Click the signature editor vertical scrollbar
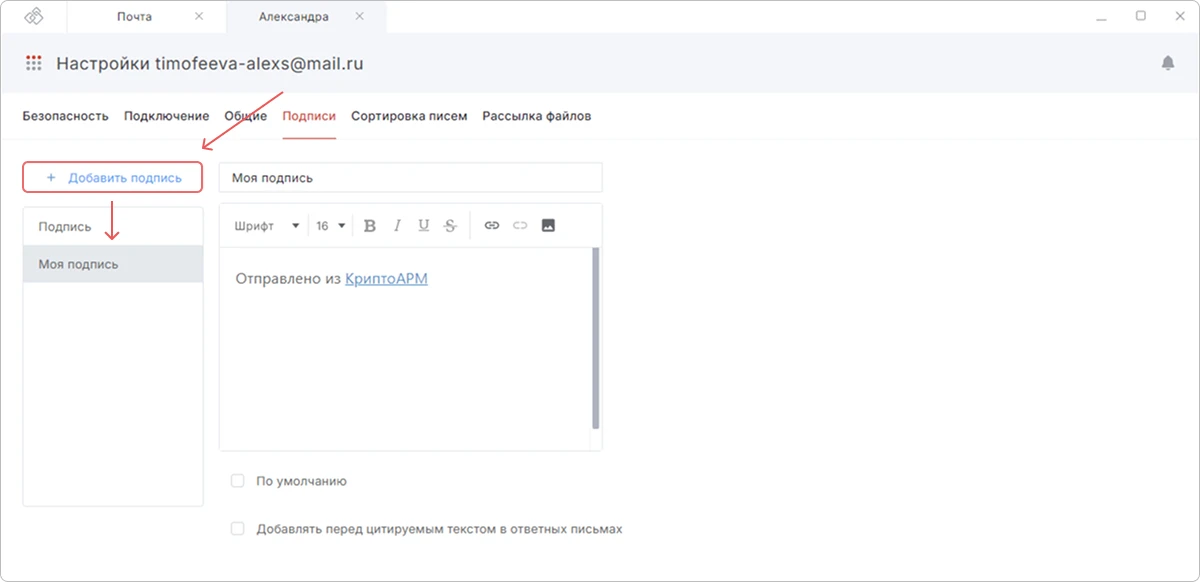Viewport: 1200px width, 582px height. [x=596, y=338]
